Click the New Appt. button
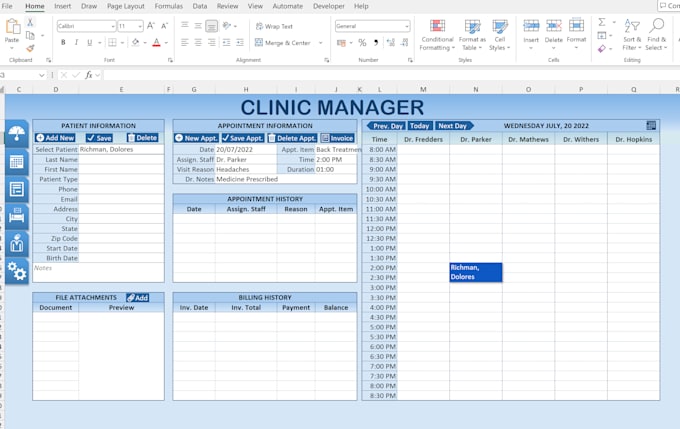The height and width of the screenshot is (429, 680). (196, 138)
